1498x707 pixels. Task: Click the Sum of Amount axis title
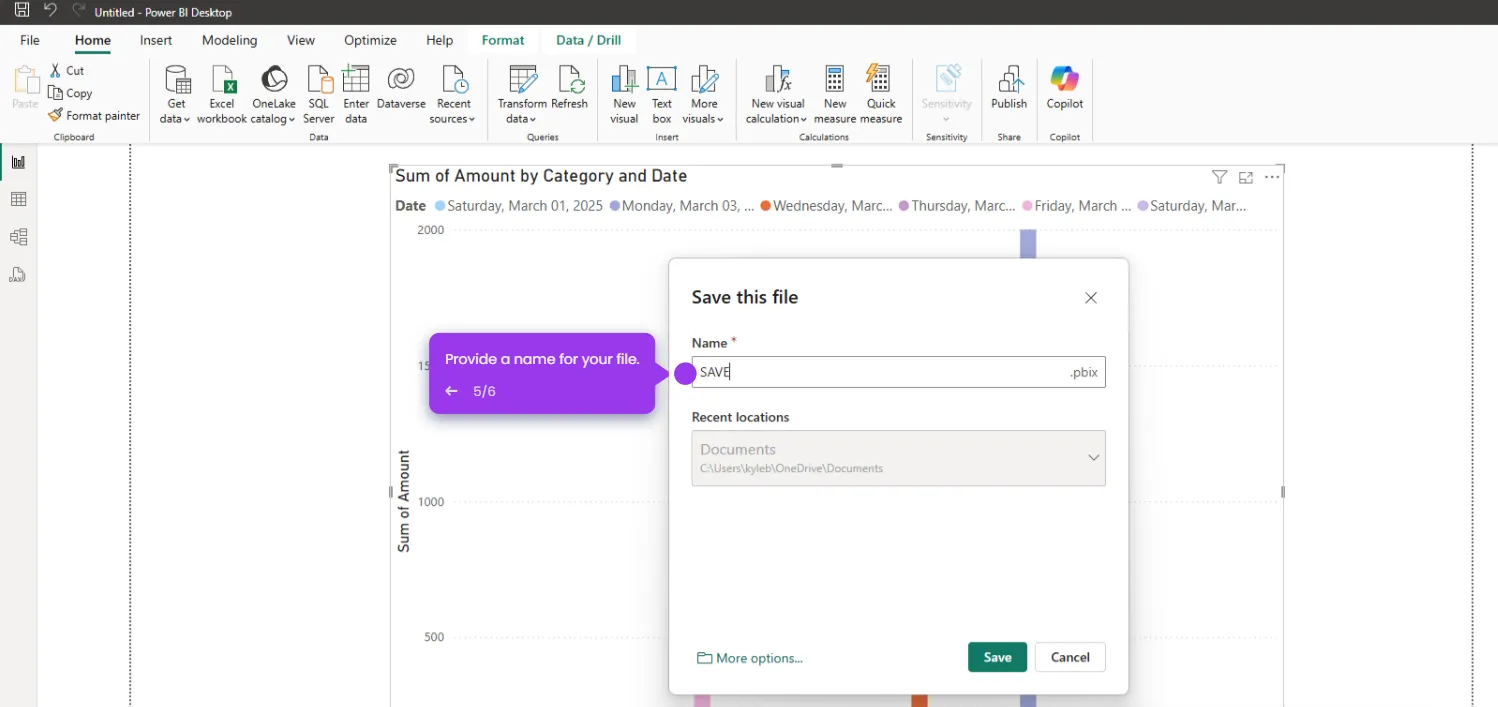[404, 501]
